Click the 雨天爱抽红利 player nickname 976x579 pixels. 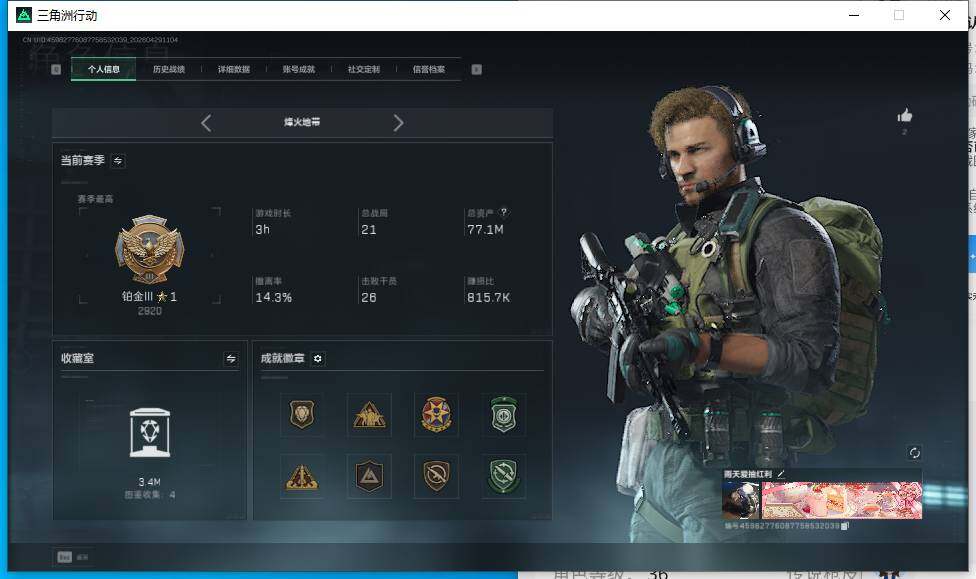tap(748, 474)
